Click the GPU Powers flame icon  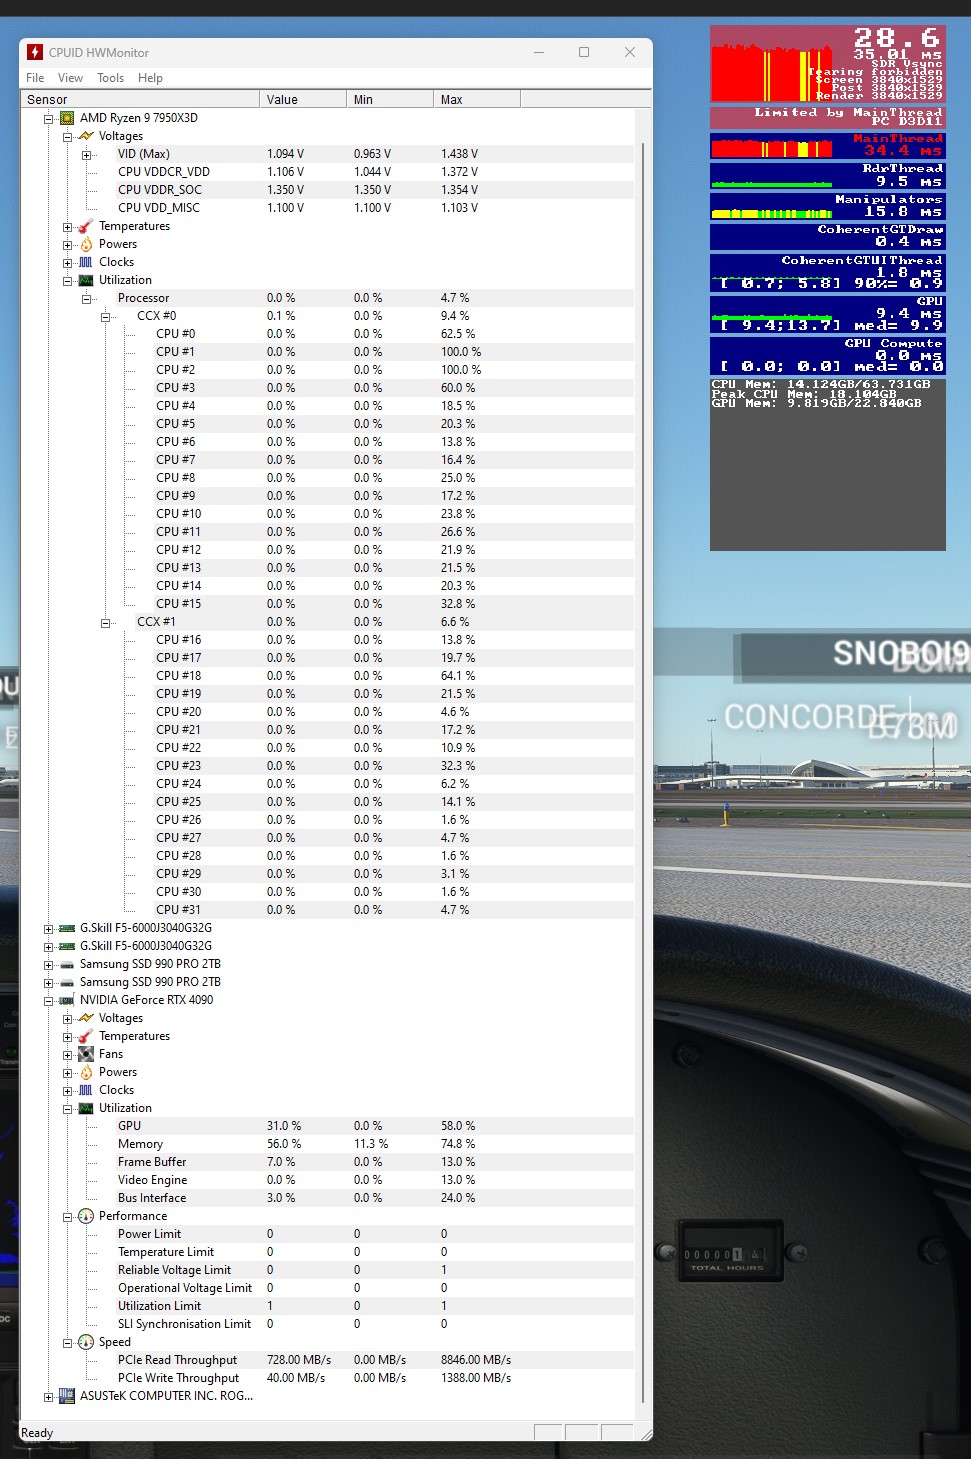tap(86, 1072)
